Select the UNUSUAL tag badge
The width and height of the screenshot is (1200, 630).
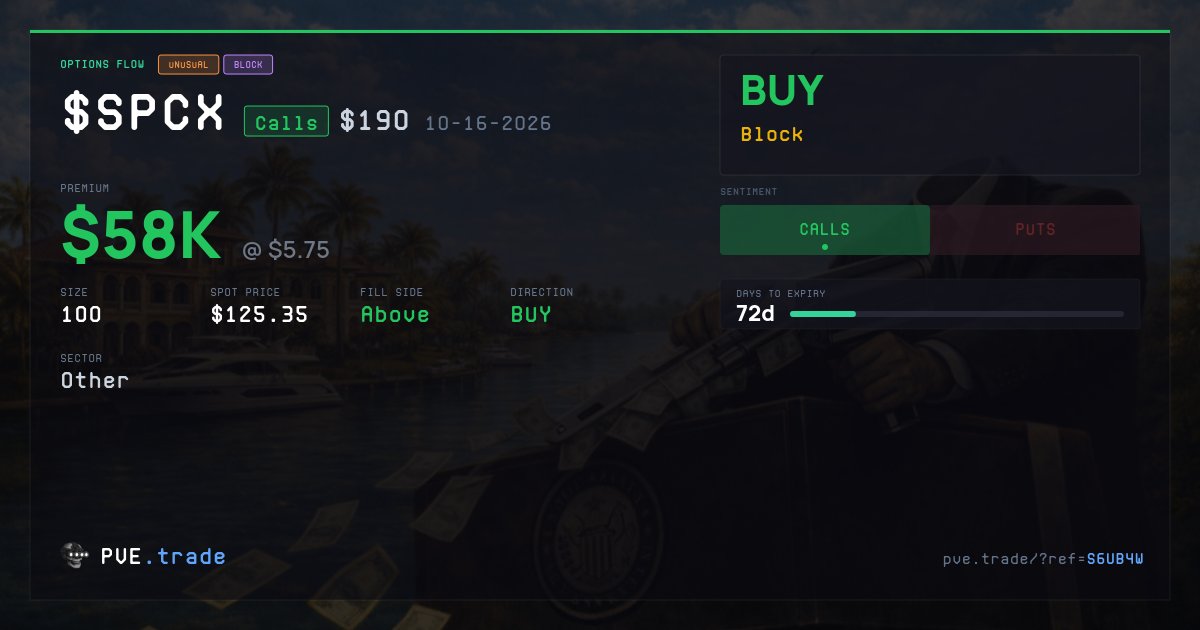click(x=188, y=65)
